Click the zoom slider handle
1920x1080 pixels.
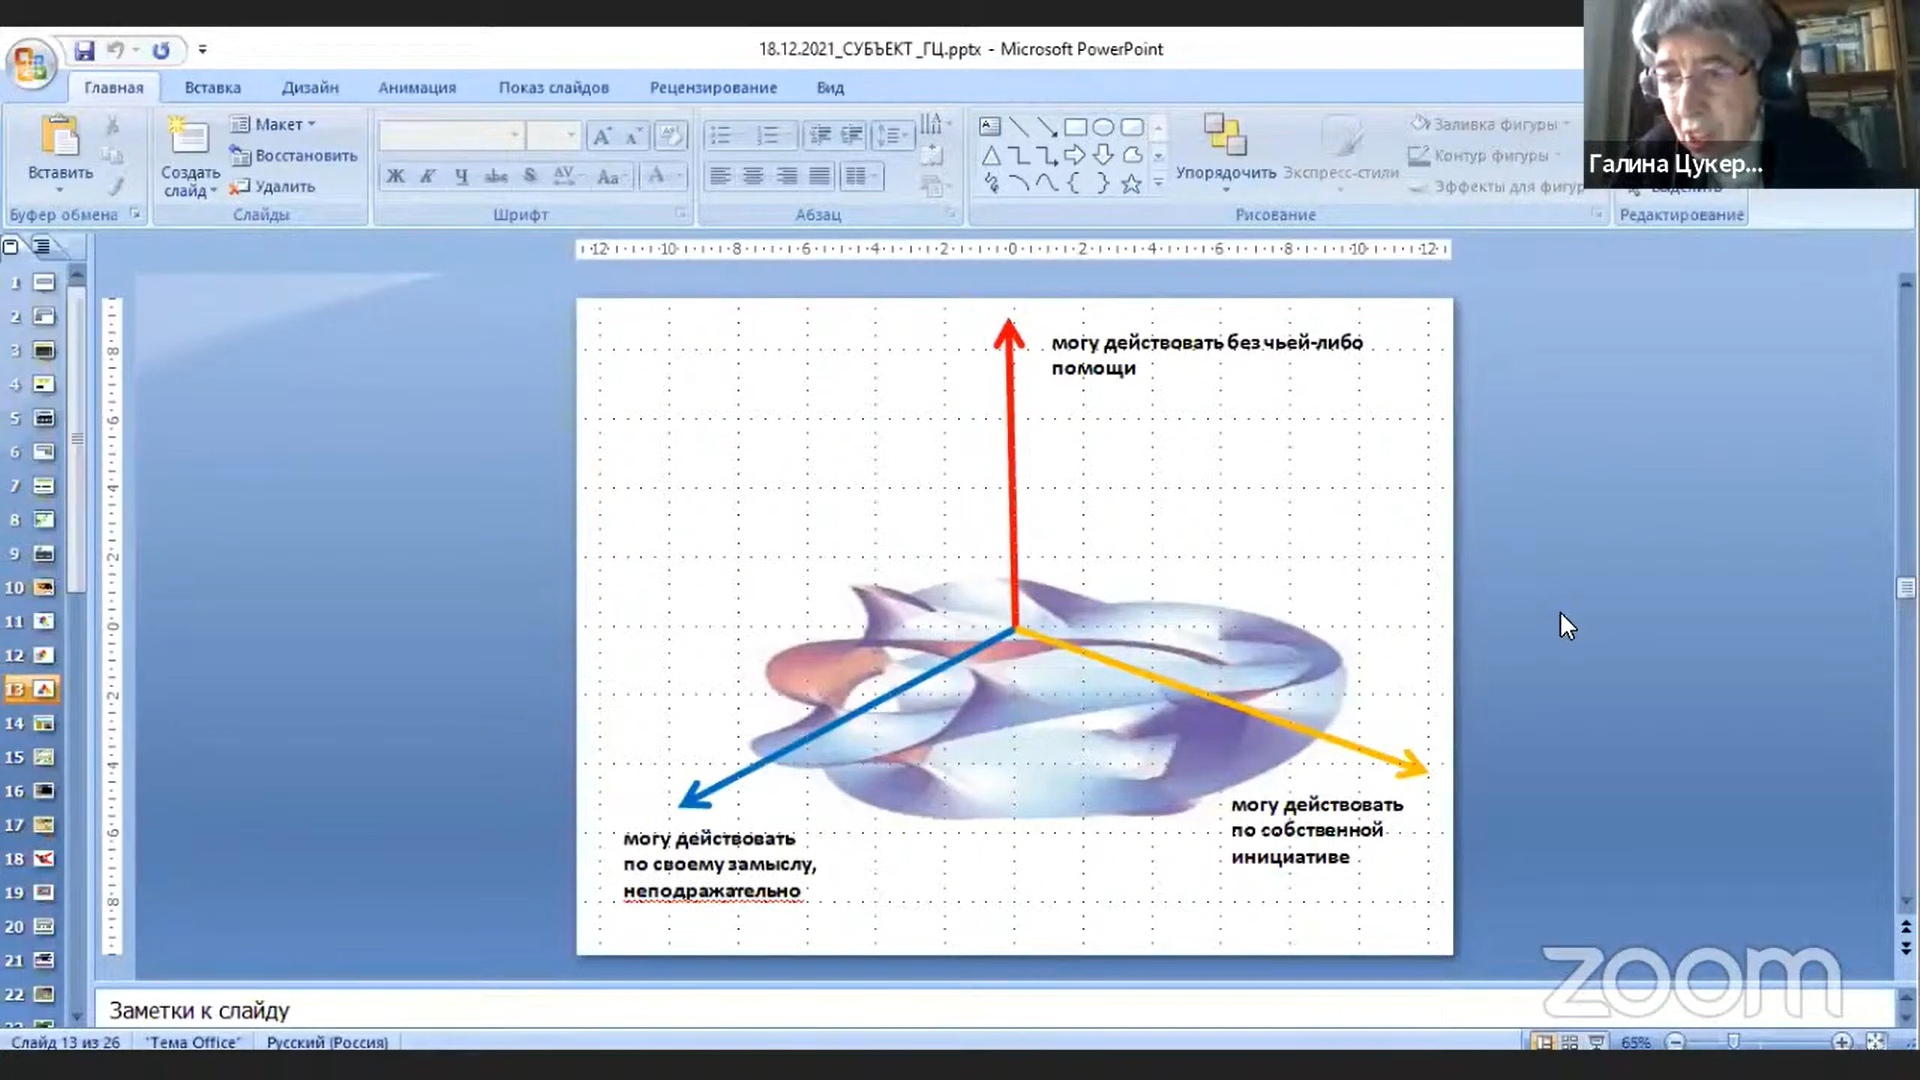click(x=1733, y=1042)
